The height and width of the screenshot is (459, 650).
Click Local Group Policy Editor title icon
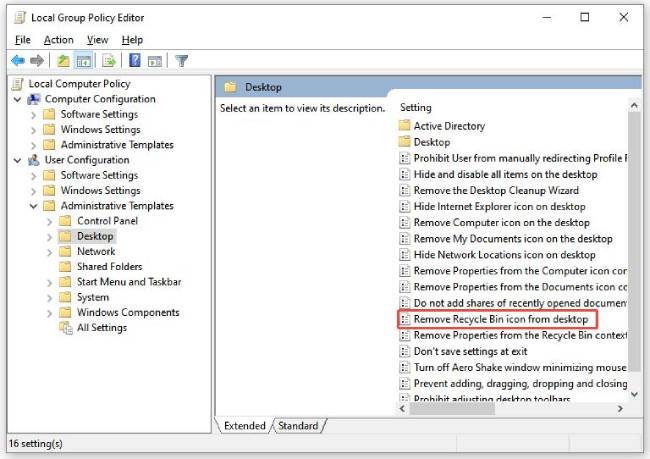pos(19,18)
